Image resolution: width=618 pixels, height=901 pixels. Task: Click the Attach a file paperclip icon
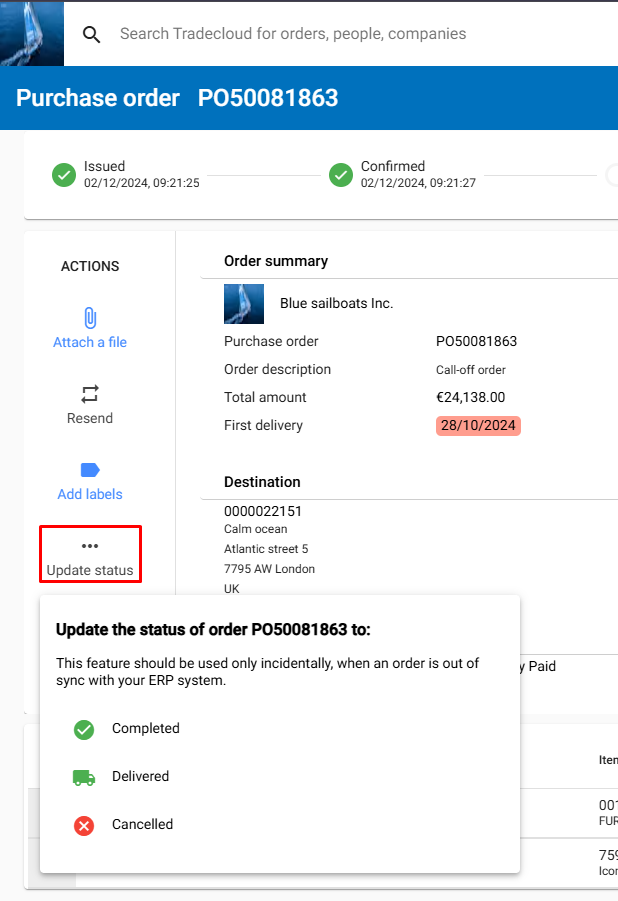90,318
